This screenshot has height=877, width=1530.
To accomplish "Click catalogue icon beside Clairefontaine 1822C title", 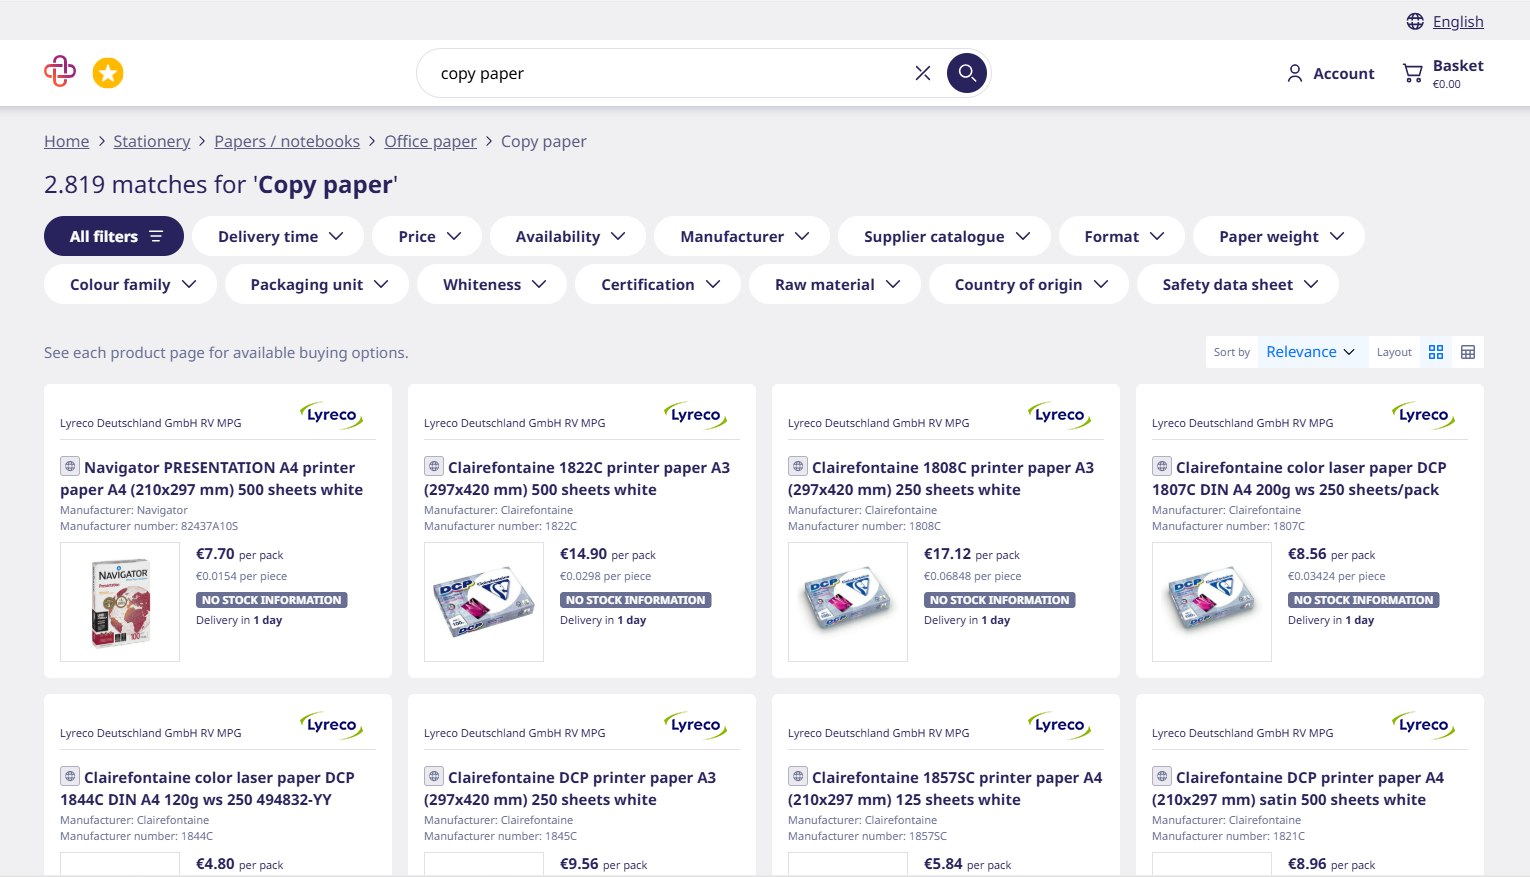I will [434, 466].
